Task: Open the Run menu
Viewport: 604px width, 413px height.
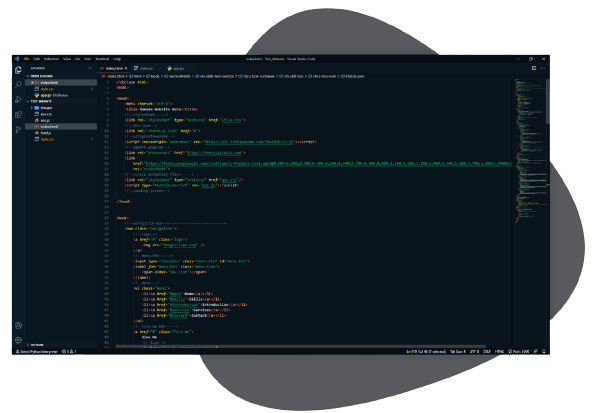Action: [x=87, y=59]
